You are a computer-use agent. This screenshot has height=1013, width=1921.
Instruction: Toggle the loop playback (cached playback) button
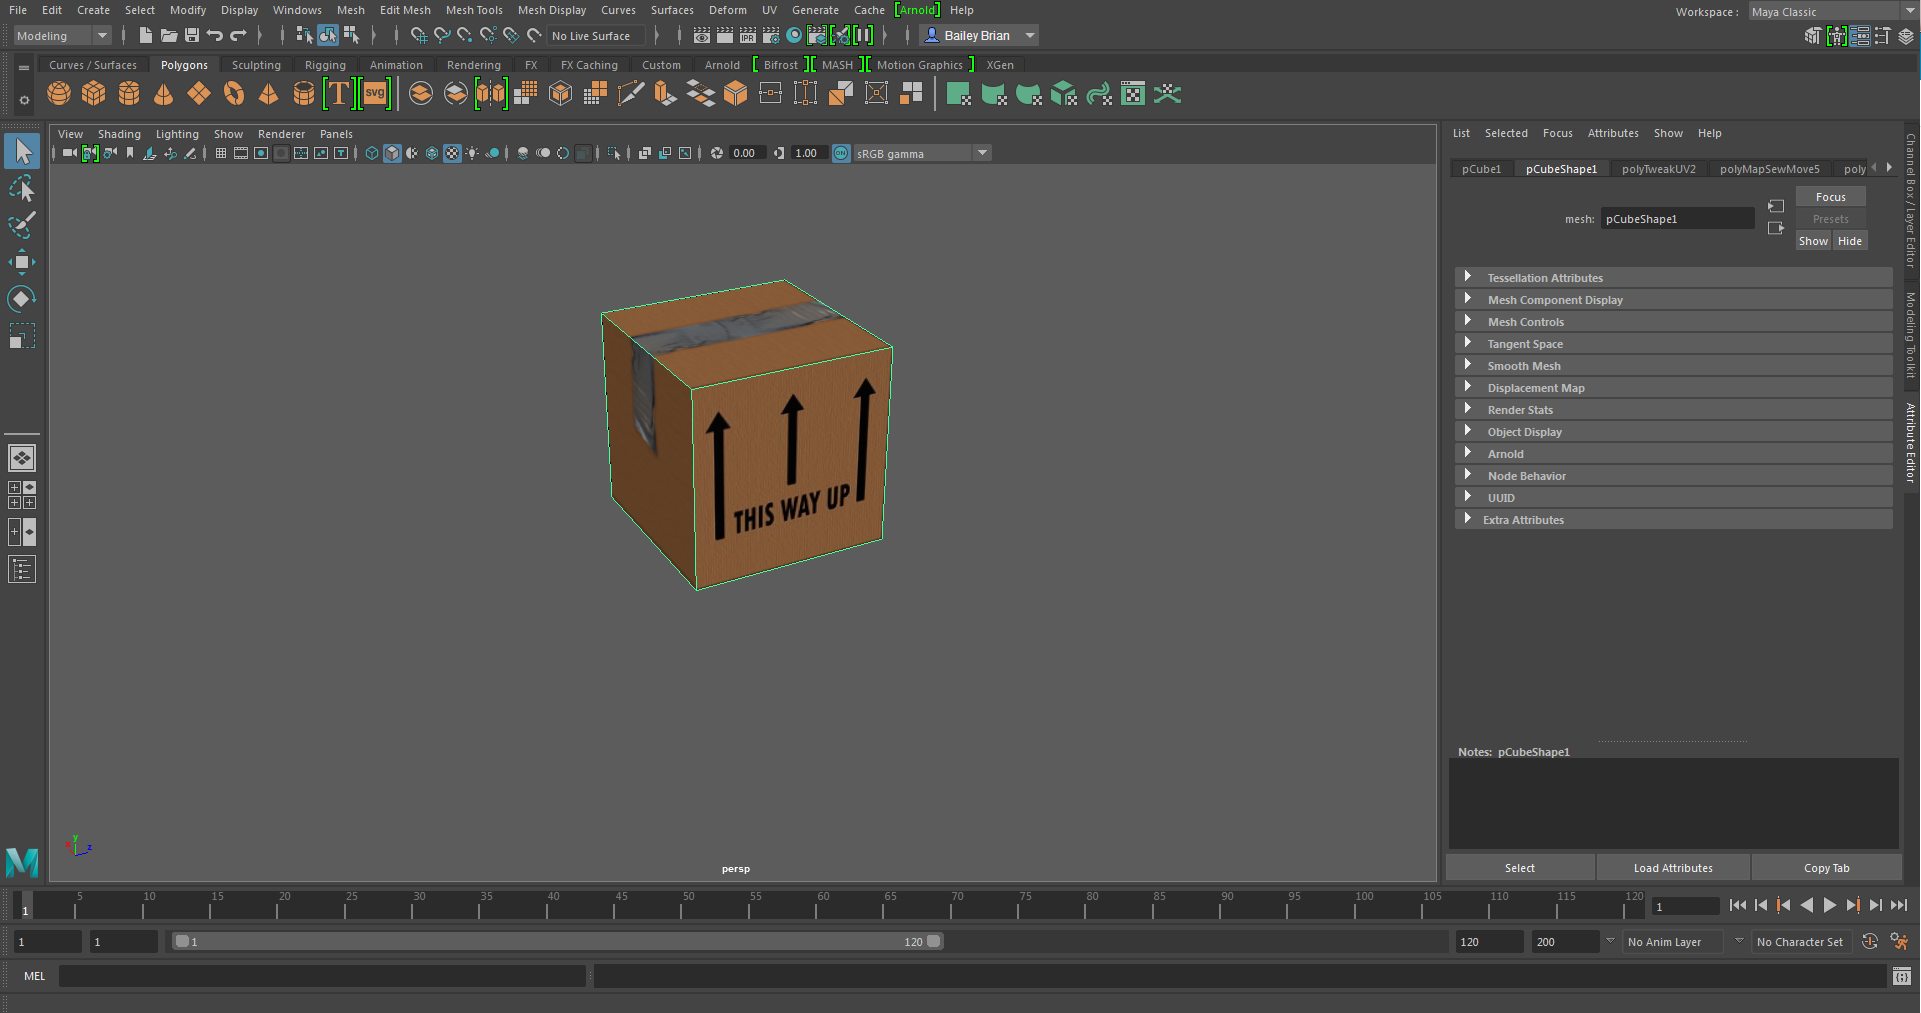tap(1869, 942)
